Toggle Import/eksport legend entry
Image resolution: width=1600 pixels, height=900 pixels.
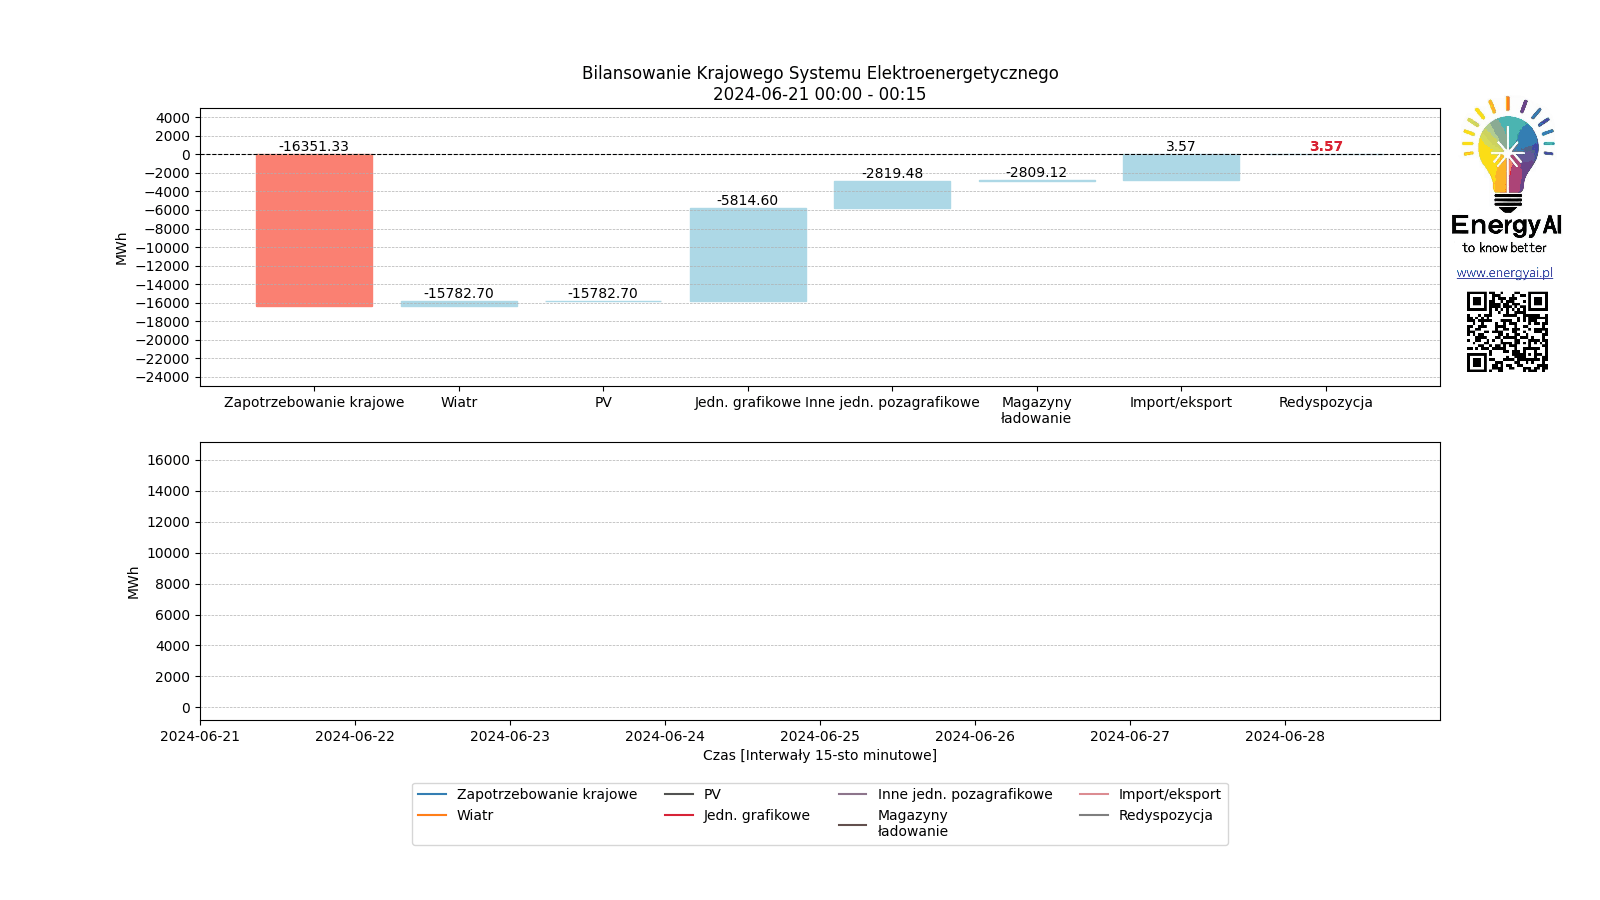coord(1169,794)
